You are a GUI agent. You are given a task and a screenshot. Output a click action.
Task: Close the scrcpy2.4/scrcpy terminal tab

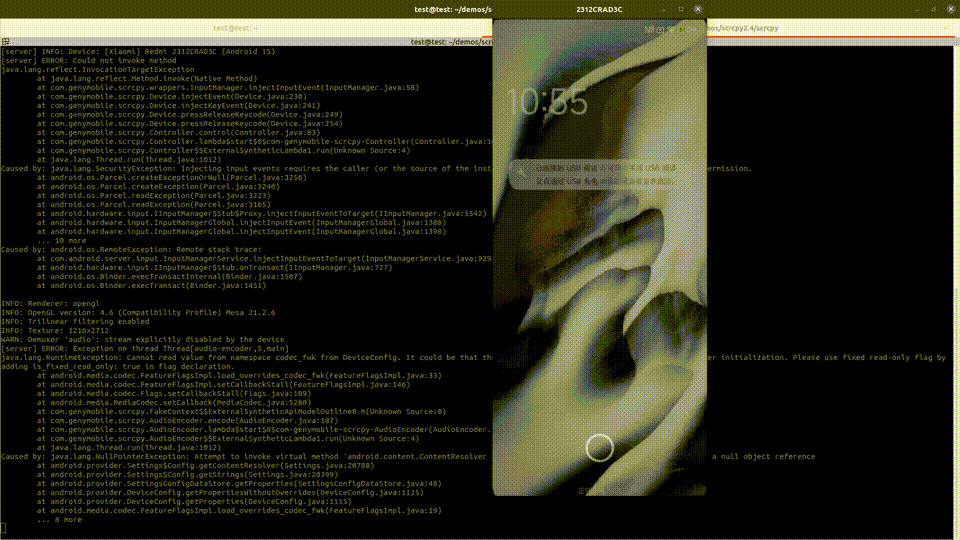coord(946,28)
